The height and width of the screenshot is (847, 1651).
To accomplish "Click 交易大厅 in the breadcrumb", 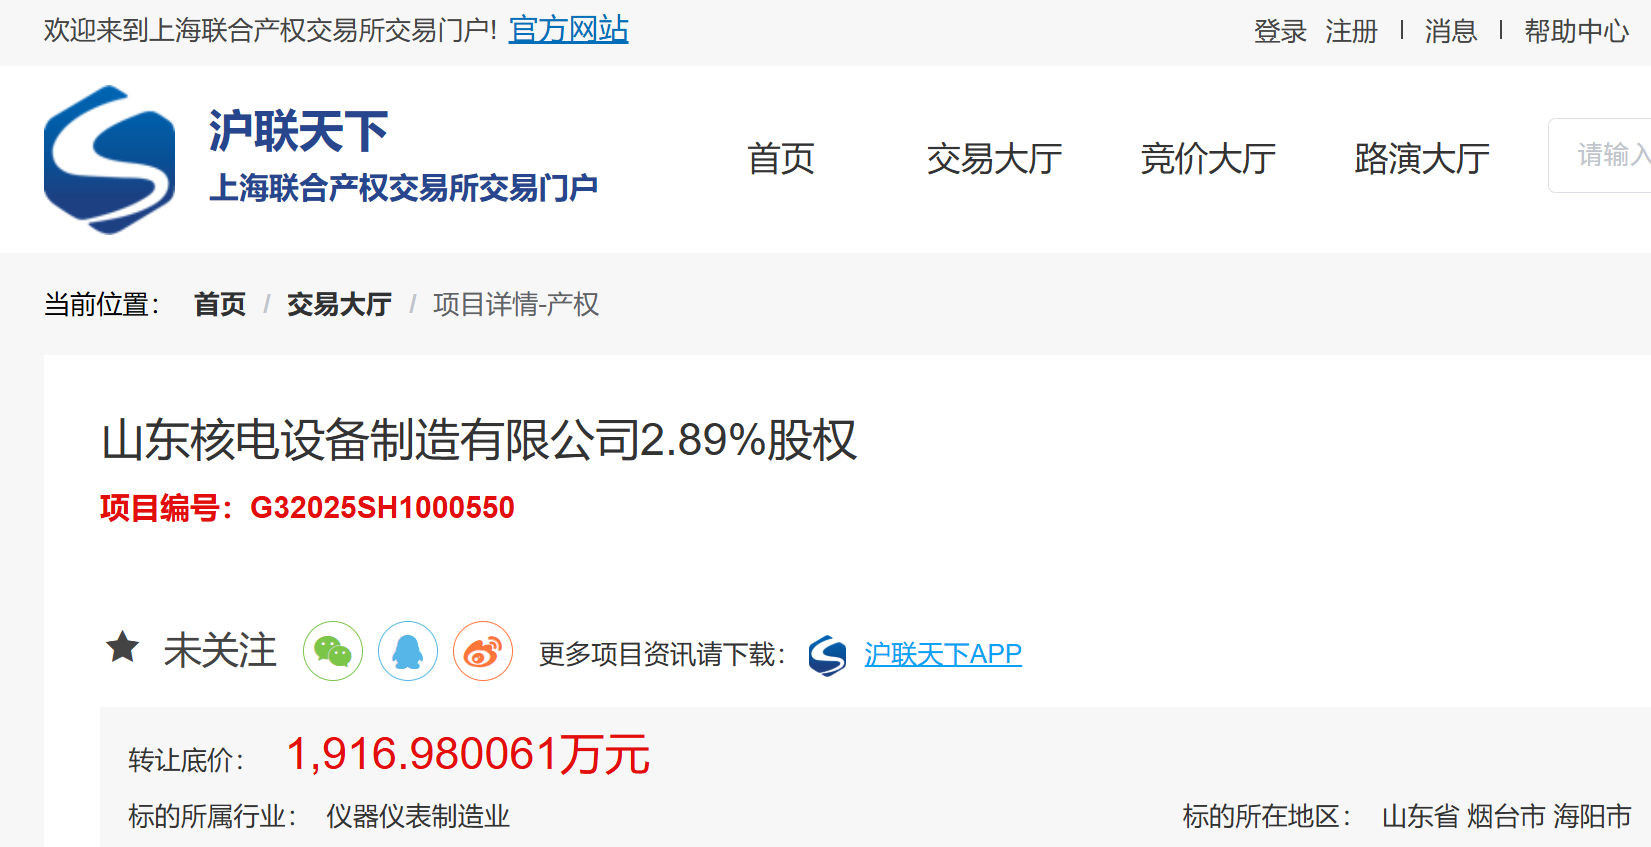I will pyautogui.click(x=339, y=304).
